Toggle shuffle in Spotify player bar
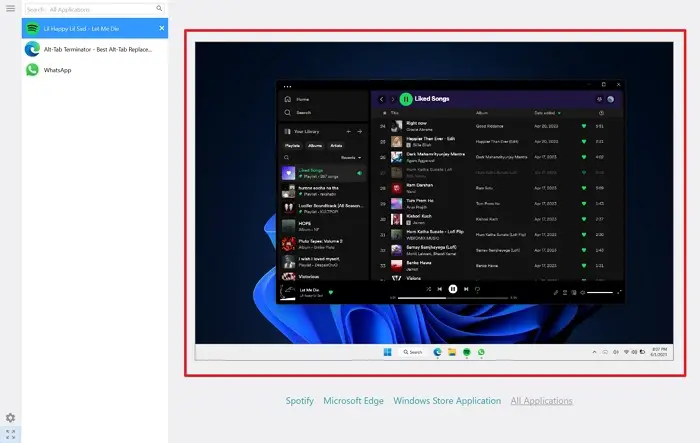This screenshot has height=443, width=700. tap(428, 289)
